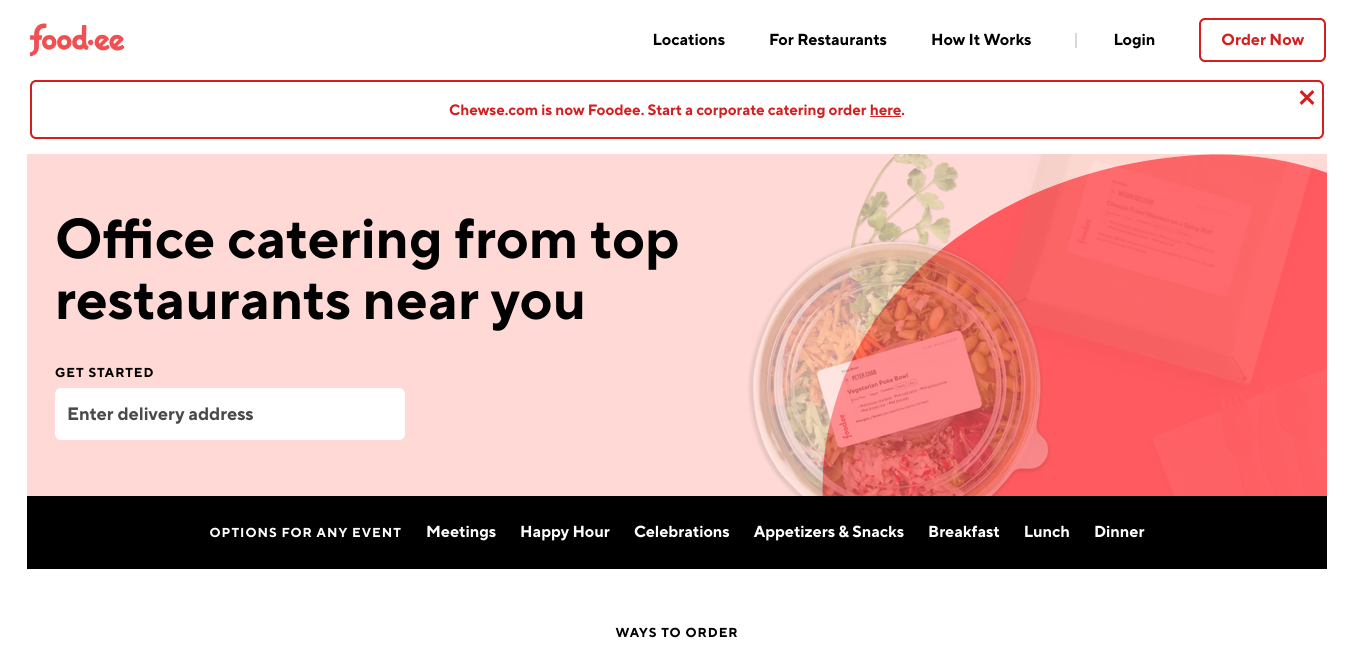The width and height of the screenshot is (1366, 651).
Task: Click the Login link
Action: tap(1134, 40)
